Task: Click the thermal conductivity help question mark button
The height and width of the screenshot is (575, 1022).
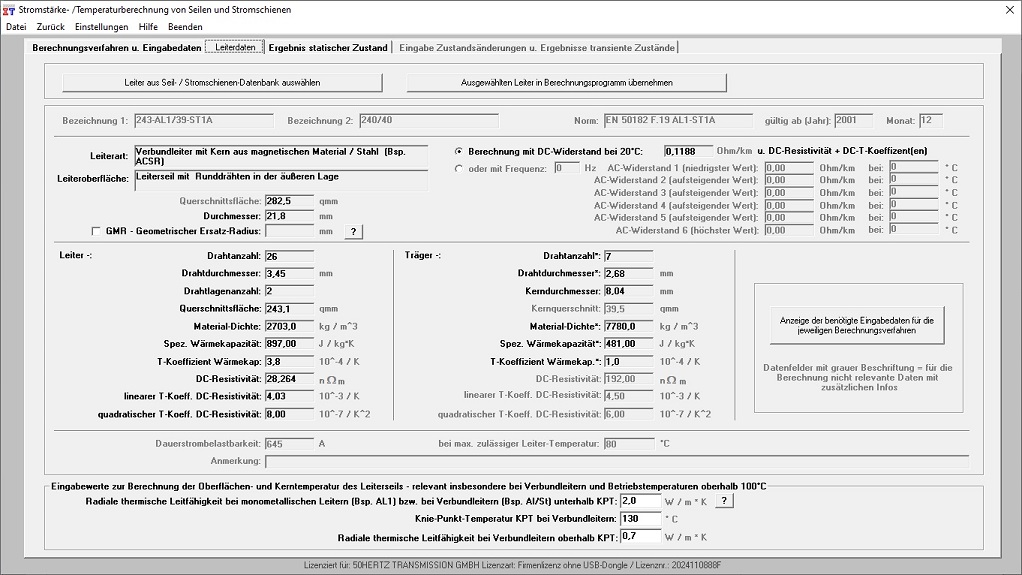Action: 725,501
